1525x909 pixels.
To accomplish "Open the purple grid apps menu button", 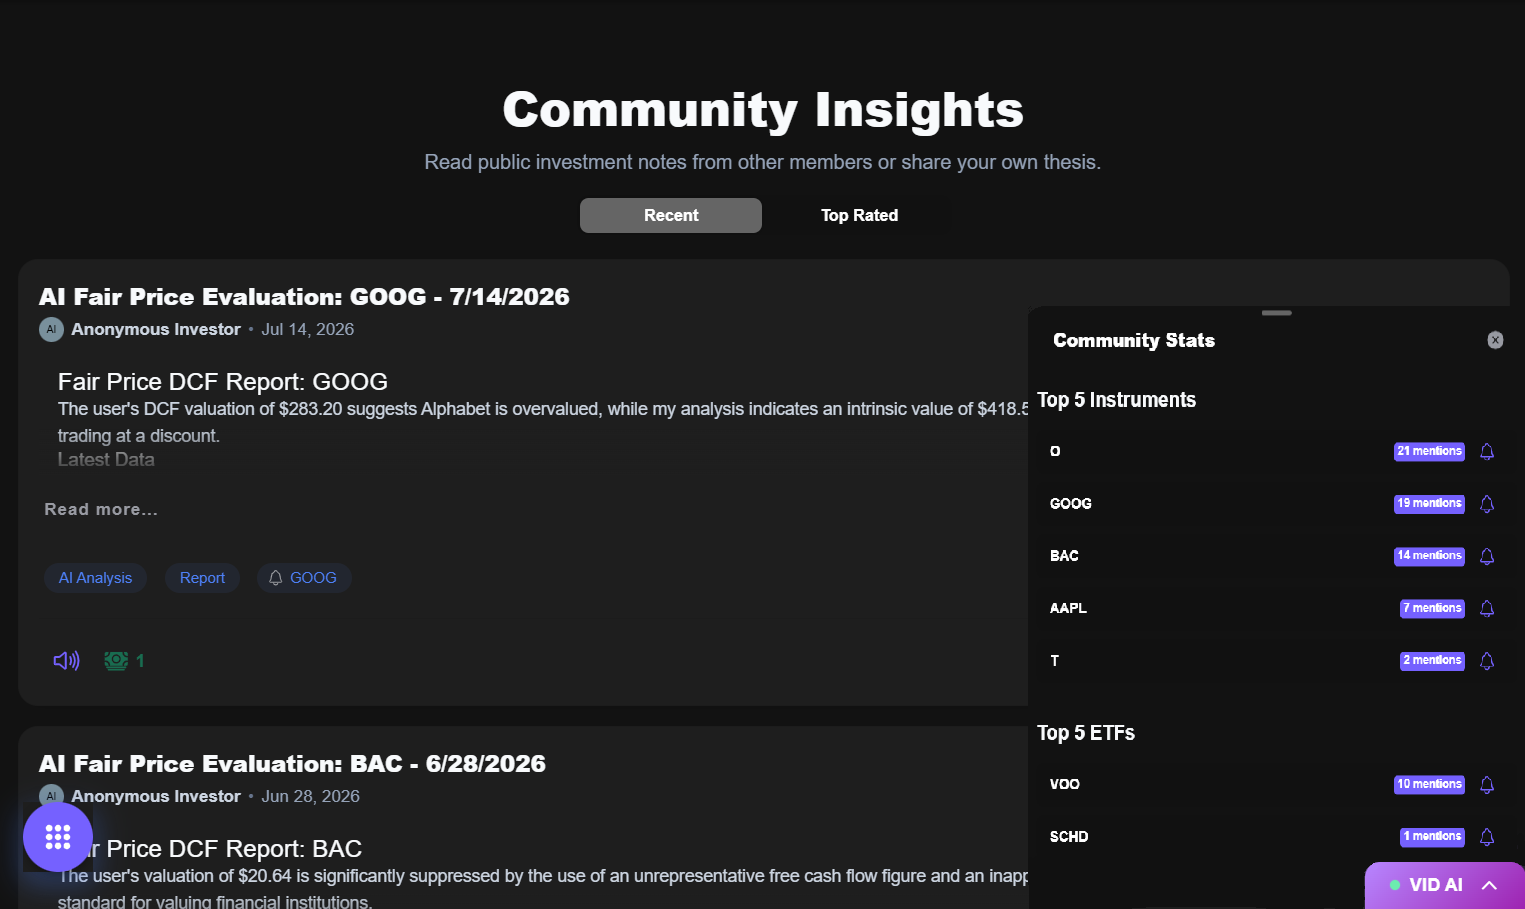I will coord(58,837).
